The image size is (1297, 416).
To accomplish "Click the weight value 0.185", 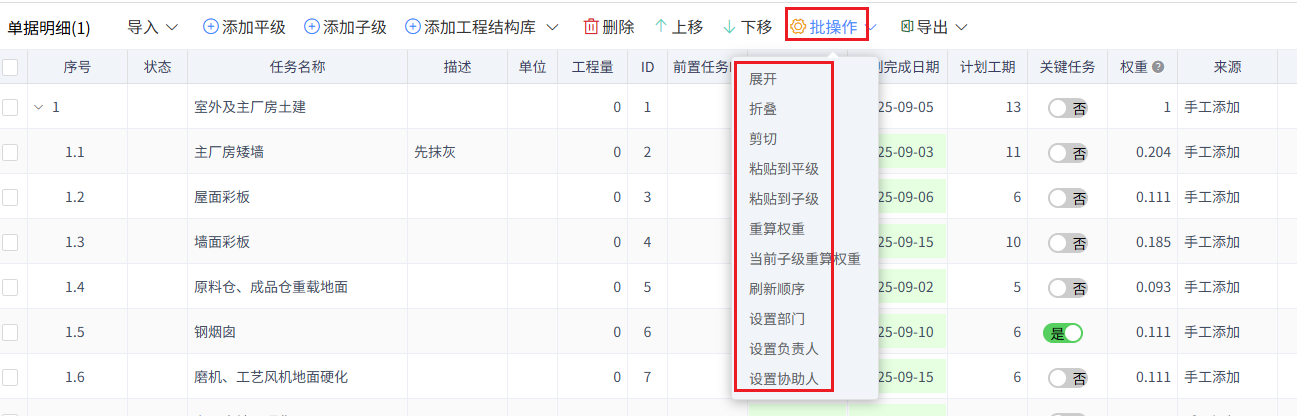I will pos(1153,242).
